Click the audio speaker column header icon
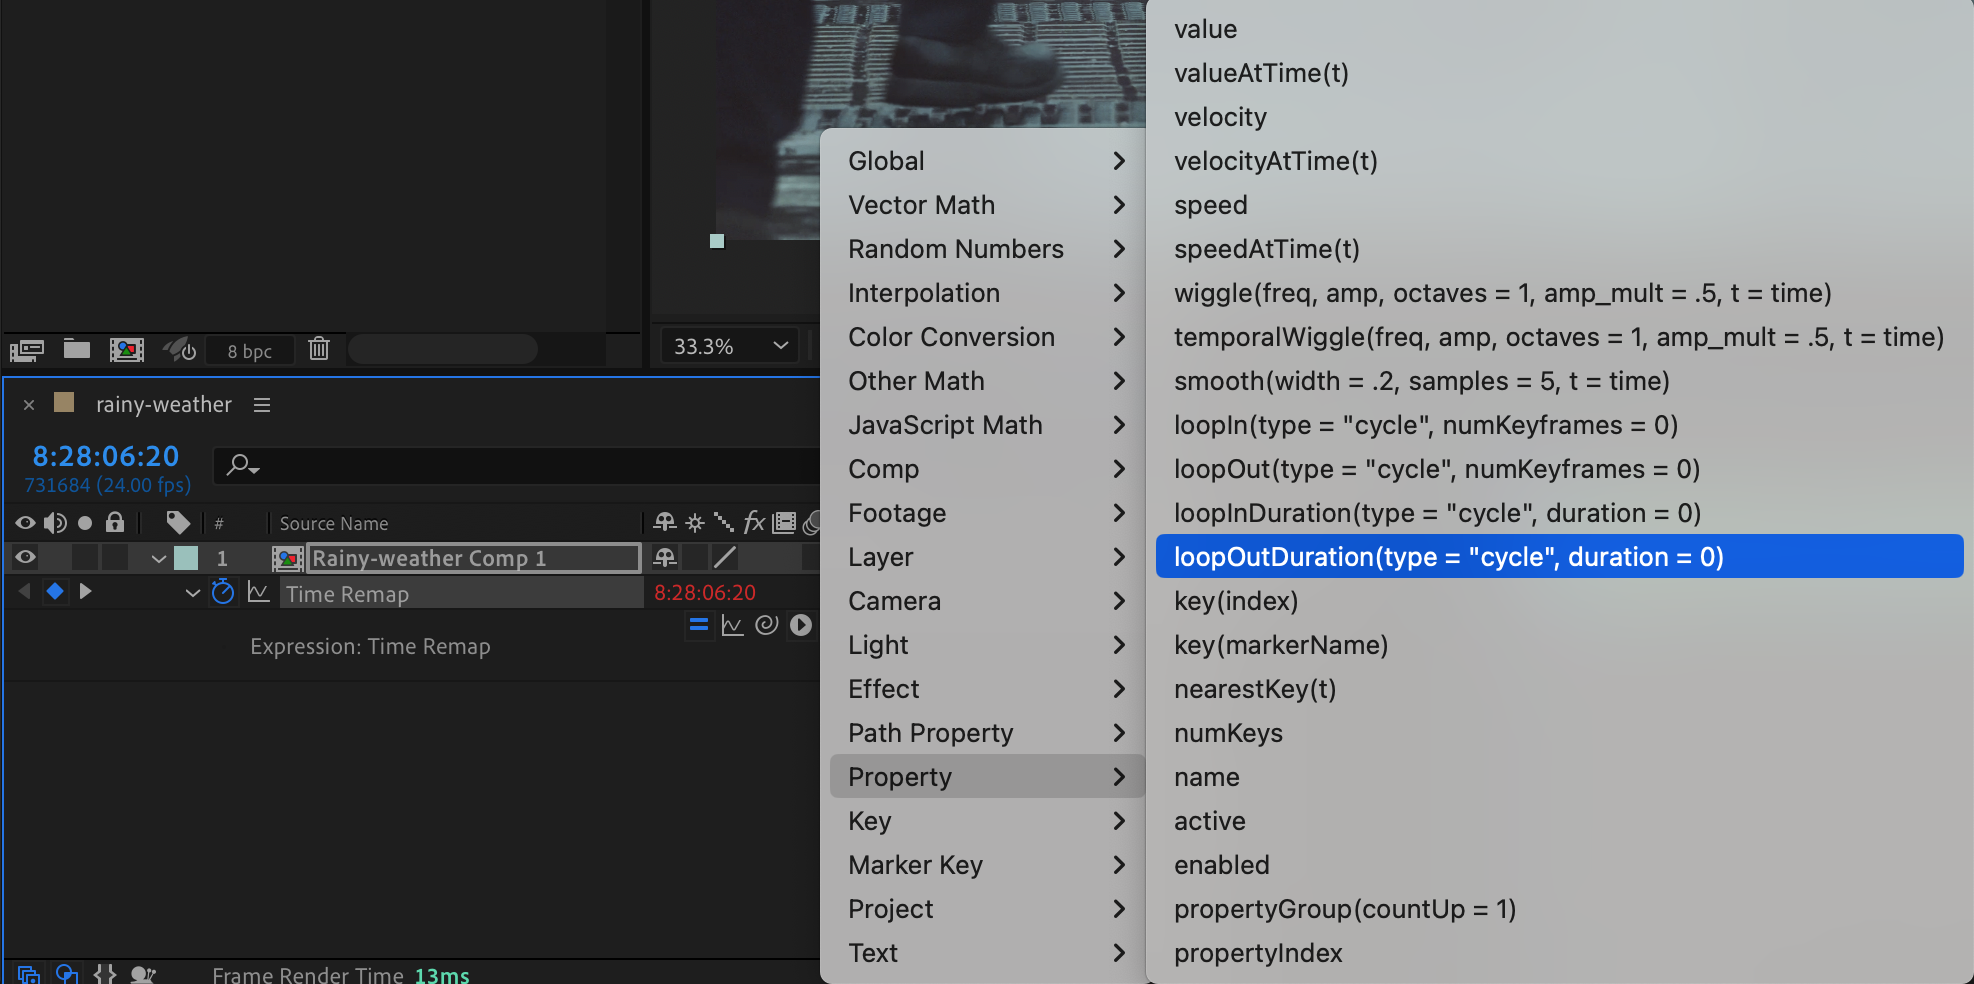The image size is (1974, 984). pos(55,523)
